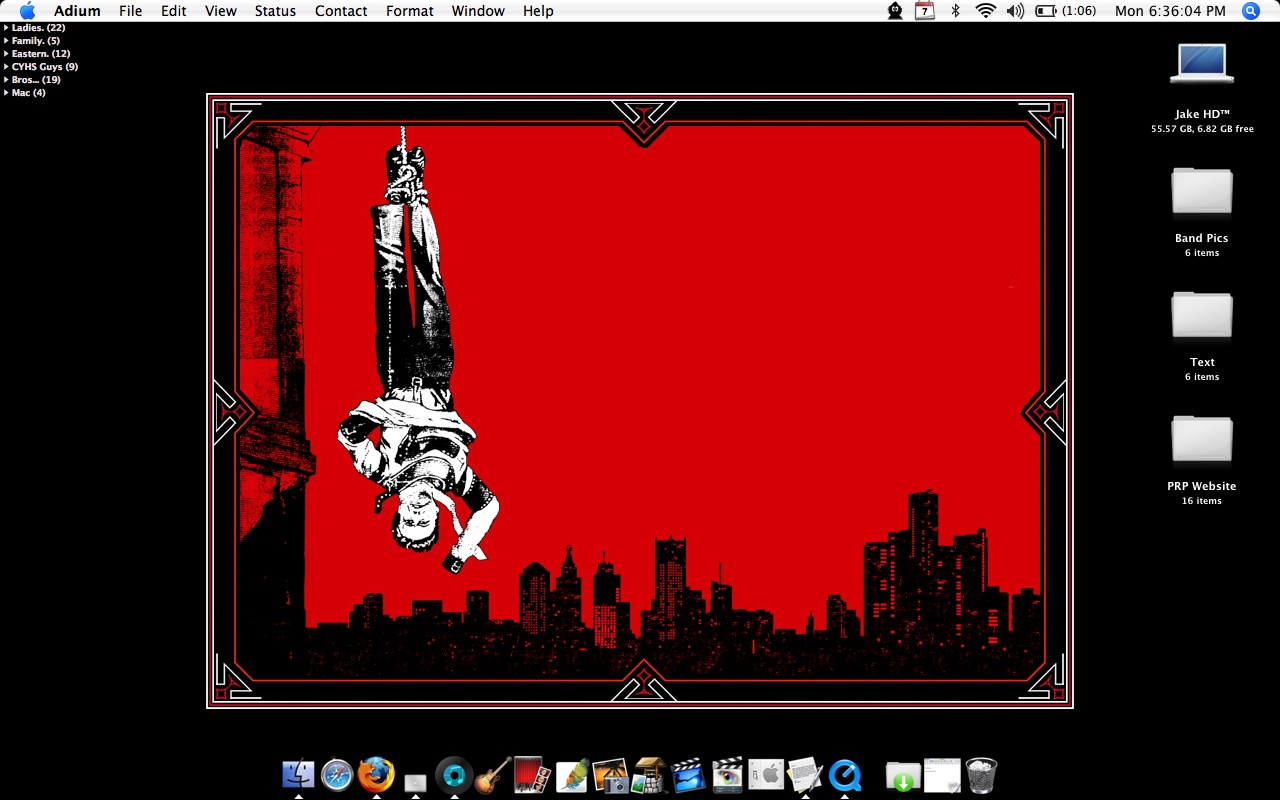Open the Bluetooth status menu
1280x800 pixels.
click(955, 11)
